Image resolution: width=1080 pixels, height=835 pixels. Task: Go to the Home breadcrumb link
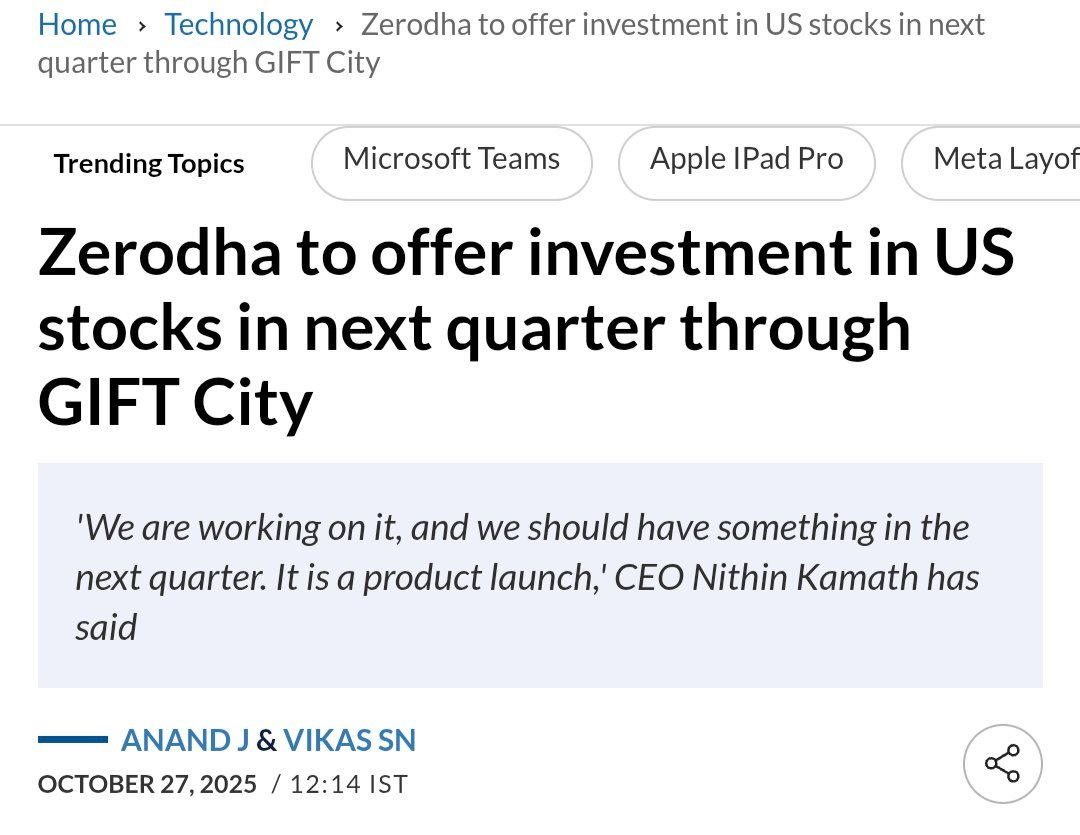[77, 24]
